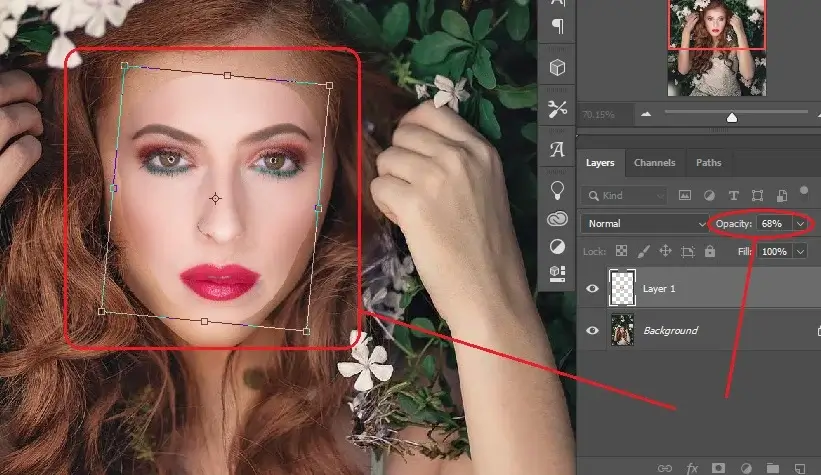Select the Background layer thumbnail
The width and height of the screenshot is (821, 475).
623,330
